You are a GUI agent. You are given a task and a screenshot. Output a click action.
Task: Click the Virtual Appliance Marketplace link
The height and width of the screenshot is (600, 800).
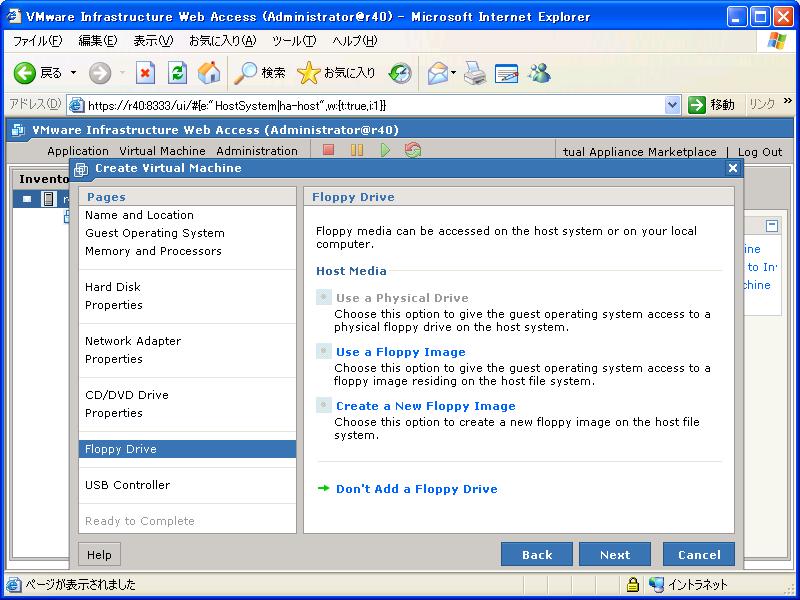point(640,152)
